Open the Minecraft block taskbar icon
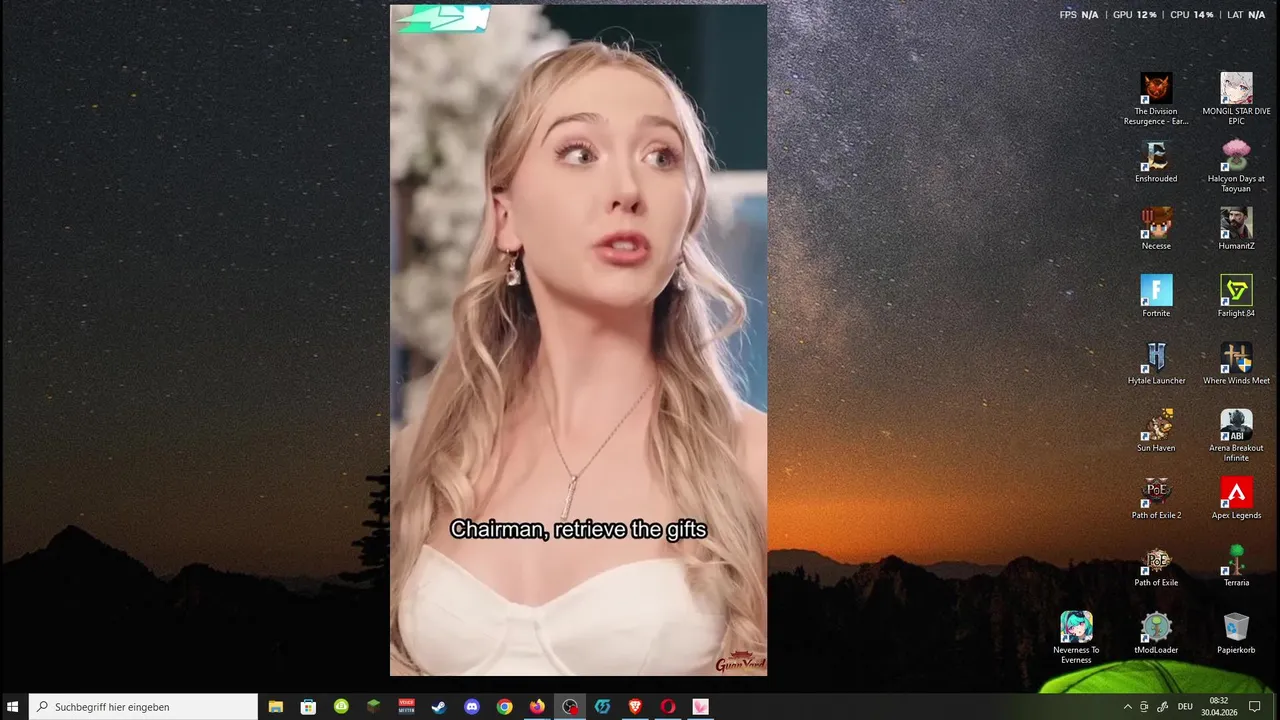1280x720 pixels. [x=373, y=706]
